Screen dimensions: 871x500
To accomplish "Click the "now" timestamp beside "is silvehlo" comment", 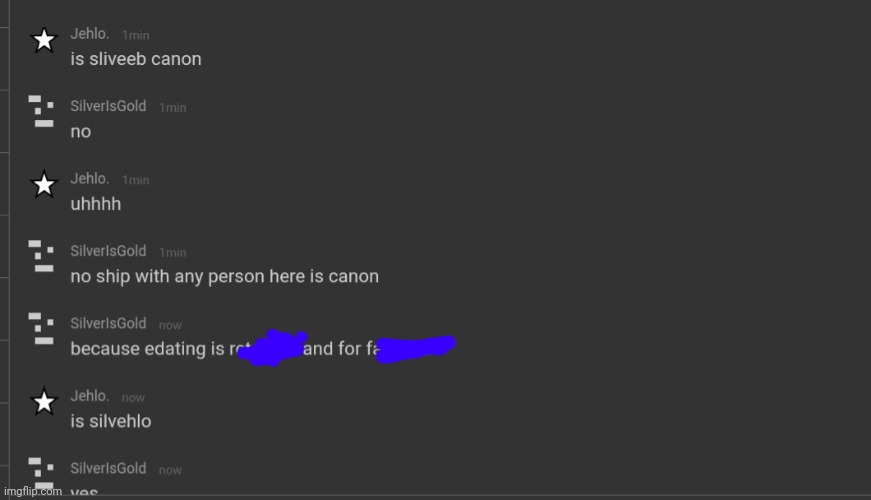I will tap(133, 398).
